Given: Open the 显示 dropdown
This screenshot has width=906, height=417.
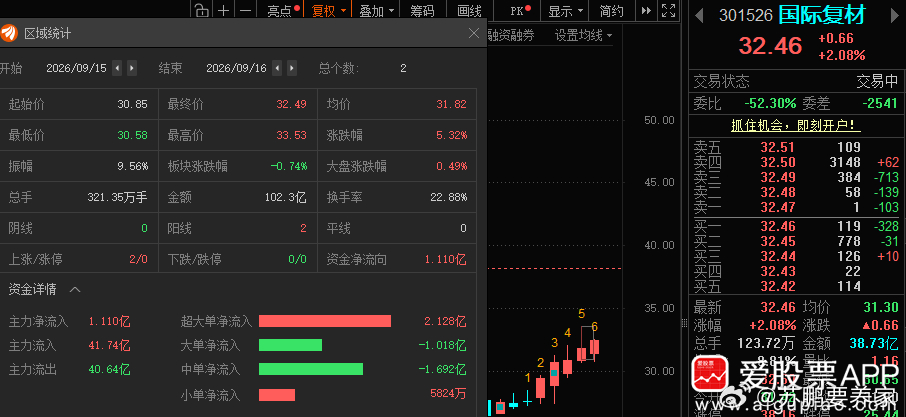Looking at the screenshot, I should tap(566, 10).
